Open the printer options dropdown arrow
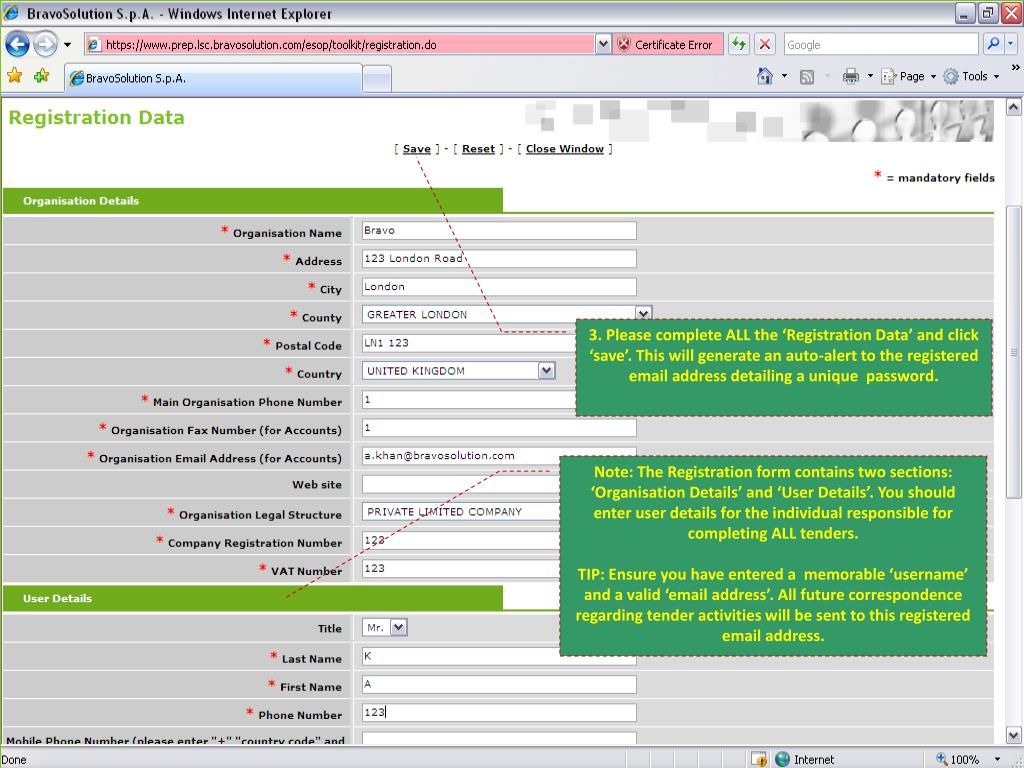This screenshot has width=1024, height=768. point(870,76)
